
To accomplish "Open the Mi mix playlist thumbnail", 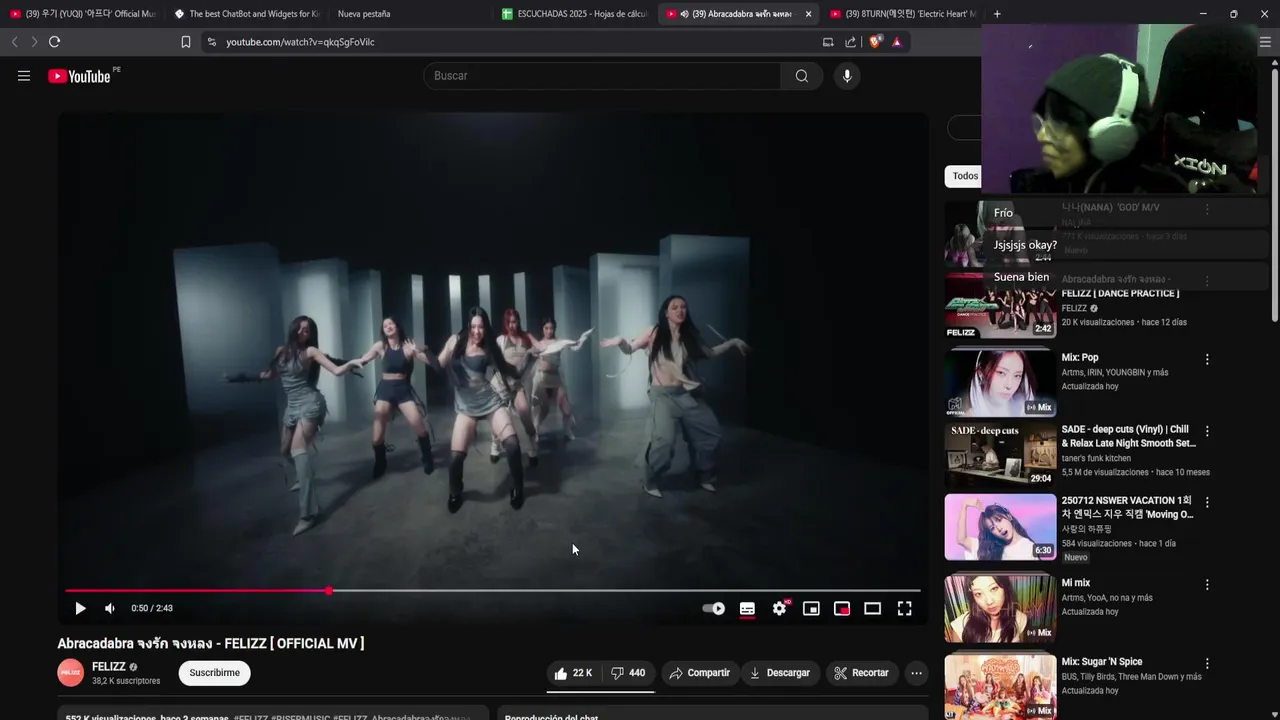I will pos(1000,608).
